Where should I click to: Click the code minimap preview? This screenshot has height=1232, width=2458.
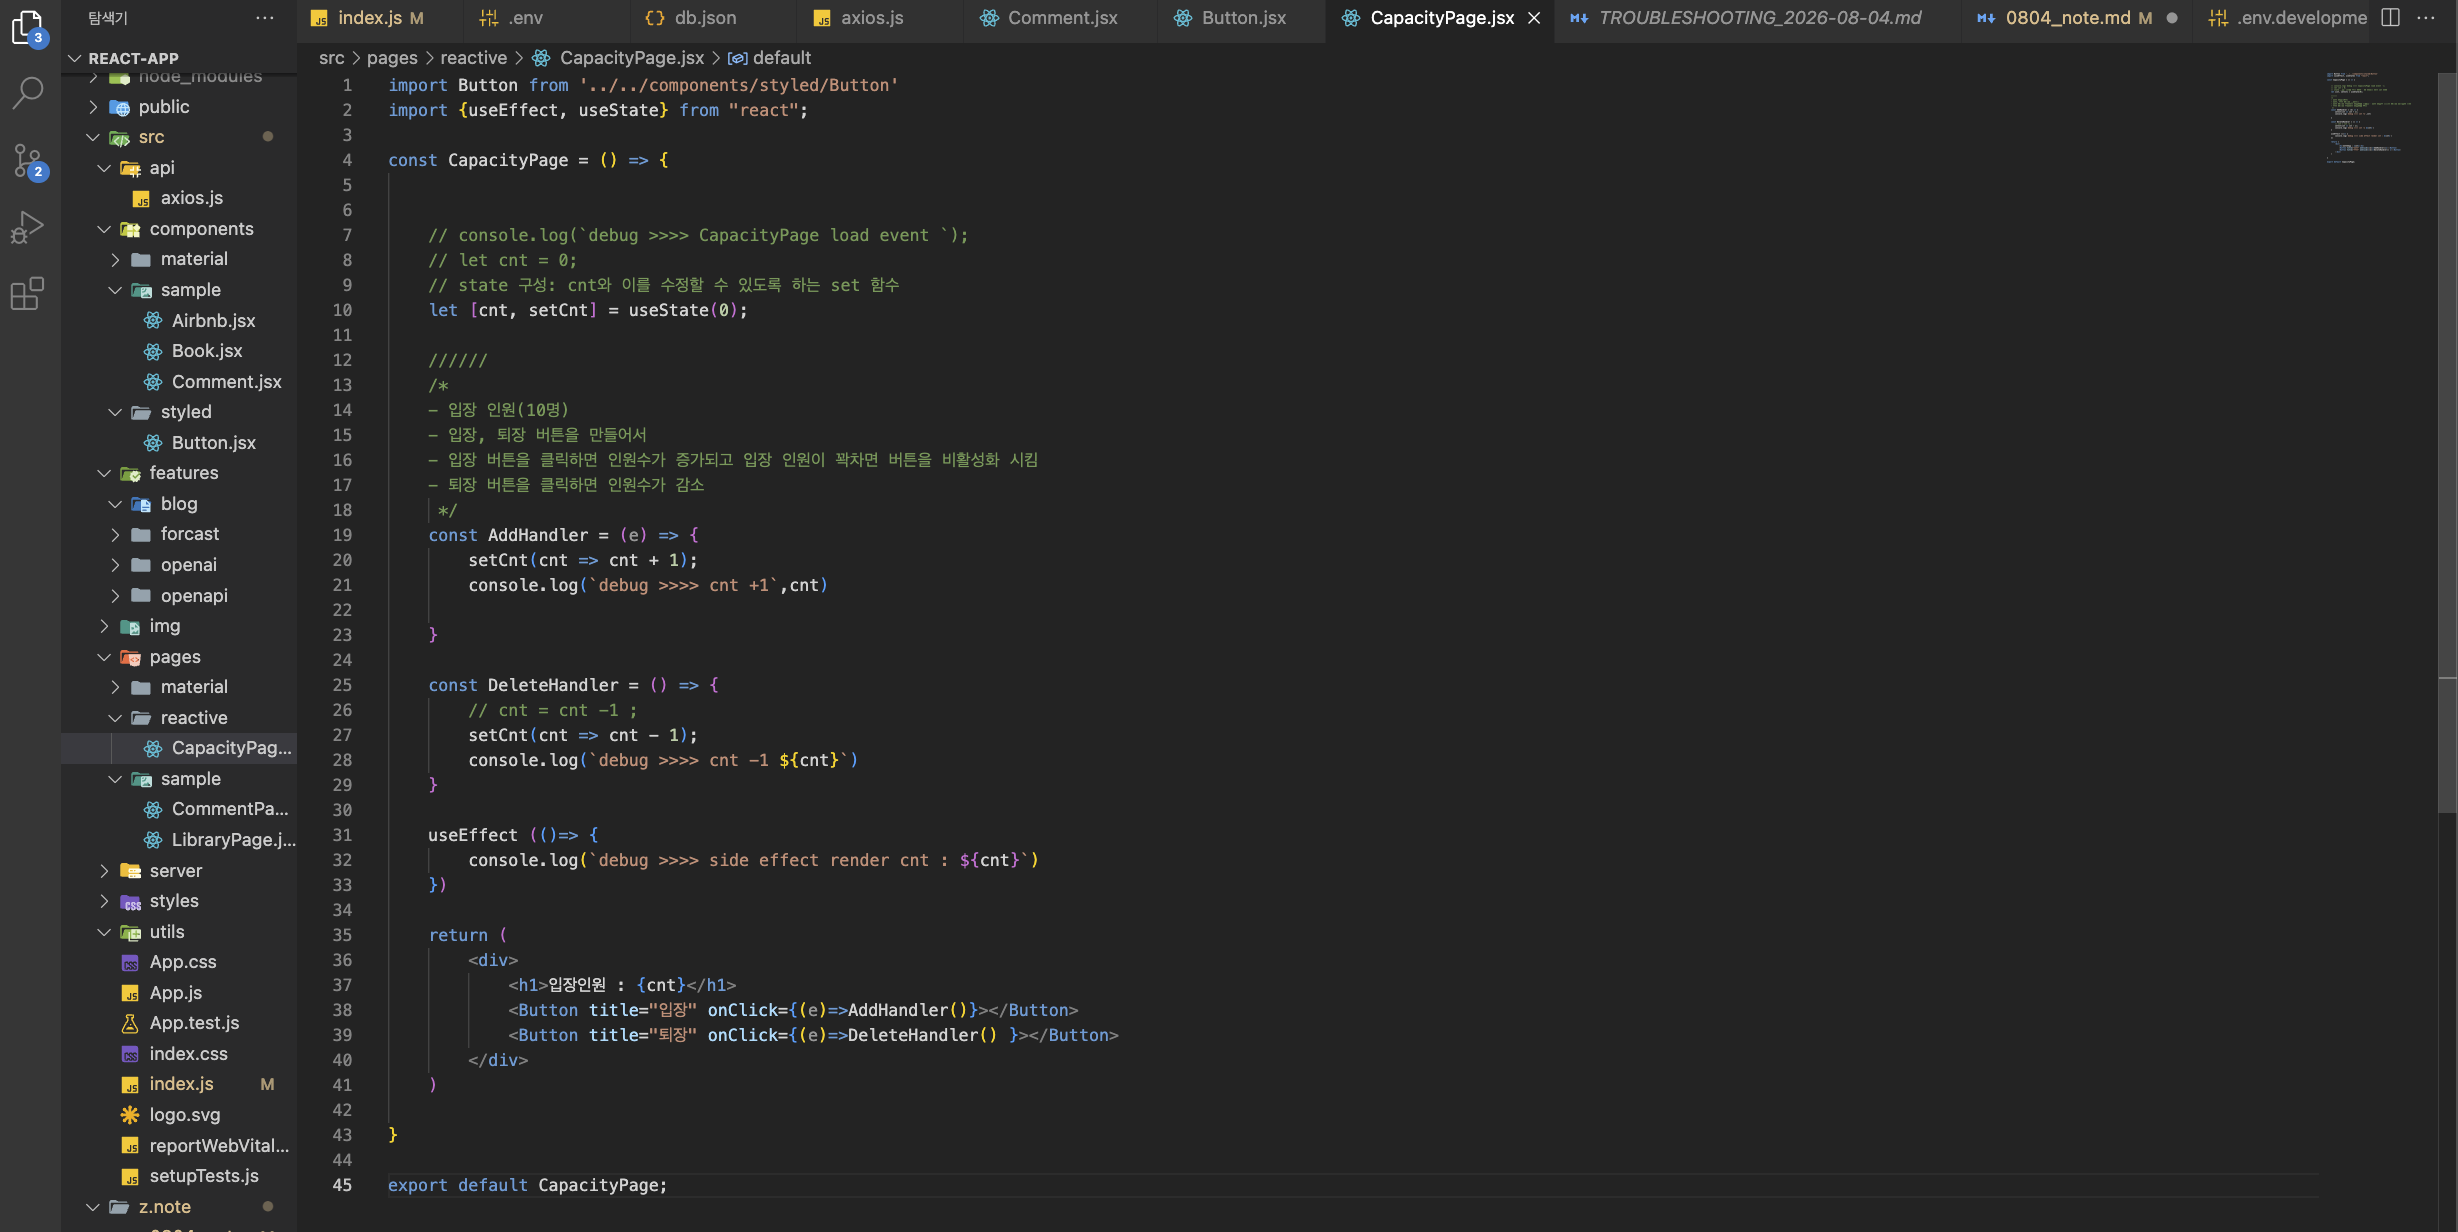tap(2368, 117)
